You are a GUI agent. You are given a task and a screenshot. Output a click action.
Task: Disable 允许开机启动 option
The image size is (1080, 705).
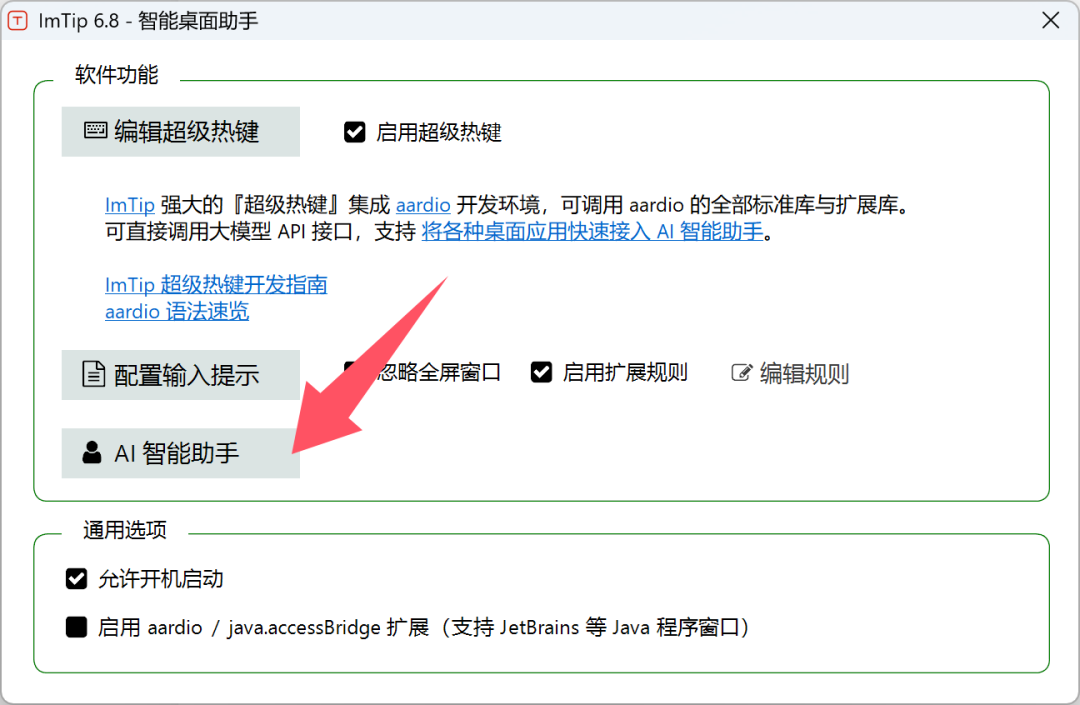[x=76, y=579]
